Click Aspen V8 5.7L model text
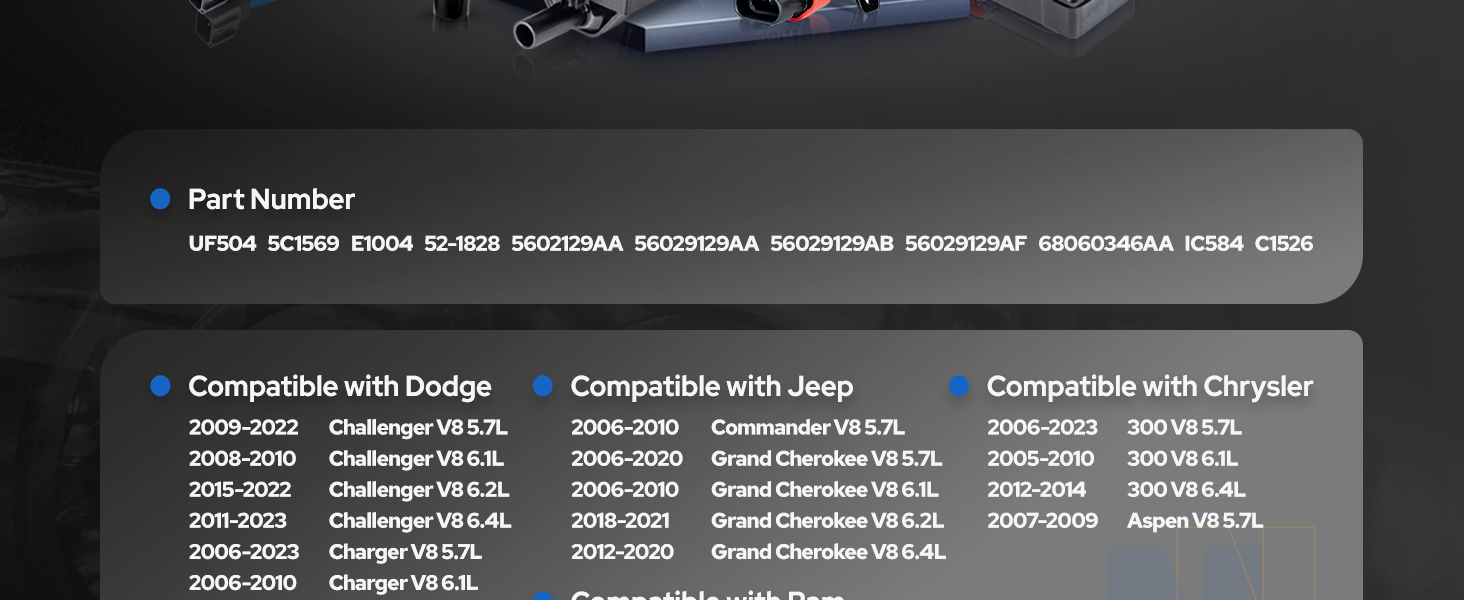Viewport: 1464px width, 600px height. click(1195, 520)
